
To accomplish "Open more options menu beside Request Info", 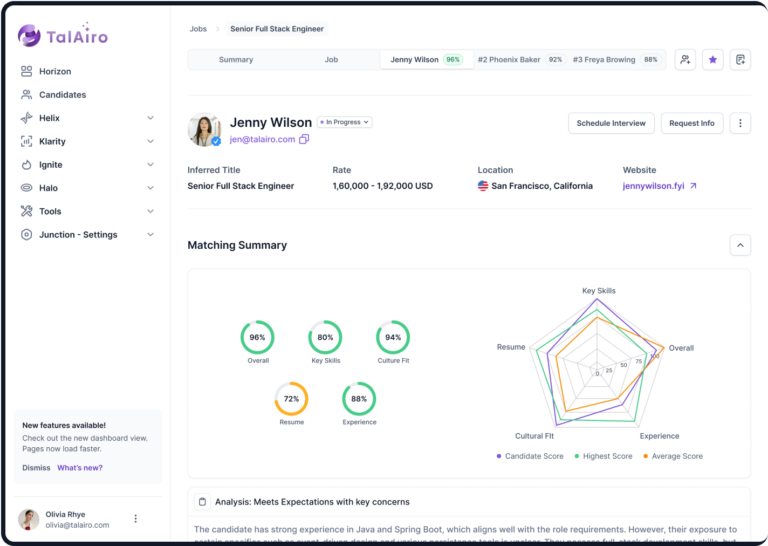I will pos(740,123).
